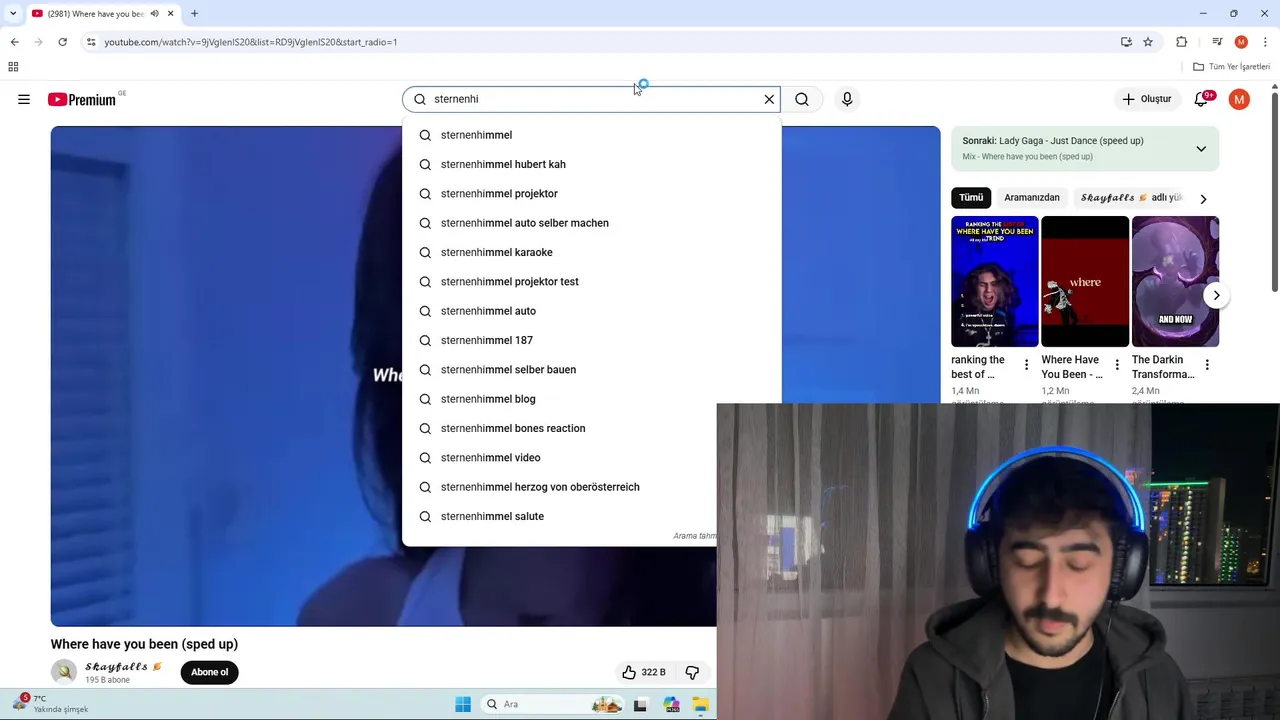The image size is (1280, 720).
Task: Select suggestion 'sternenhimmel auto selber machen'
Action: [591, 223]
